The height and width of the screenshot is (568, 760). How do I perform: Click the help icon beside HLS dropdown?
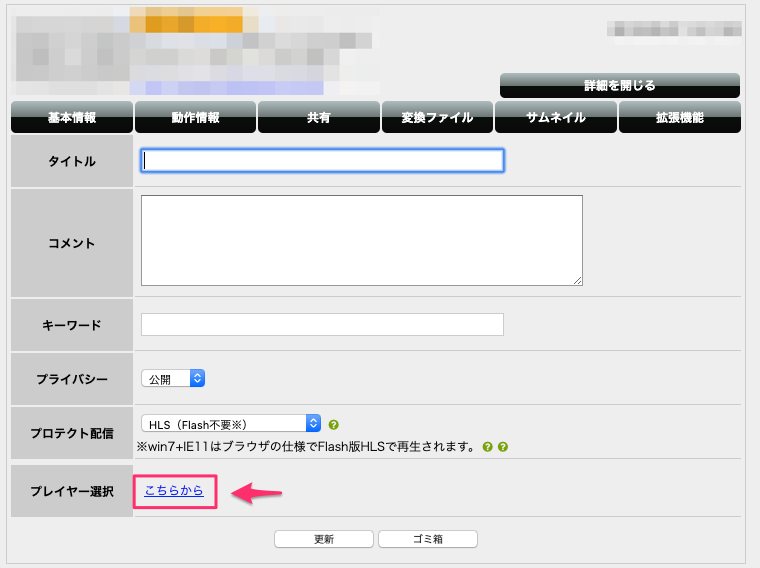(x=333, y=424)
